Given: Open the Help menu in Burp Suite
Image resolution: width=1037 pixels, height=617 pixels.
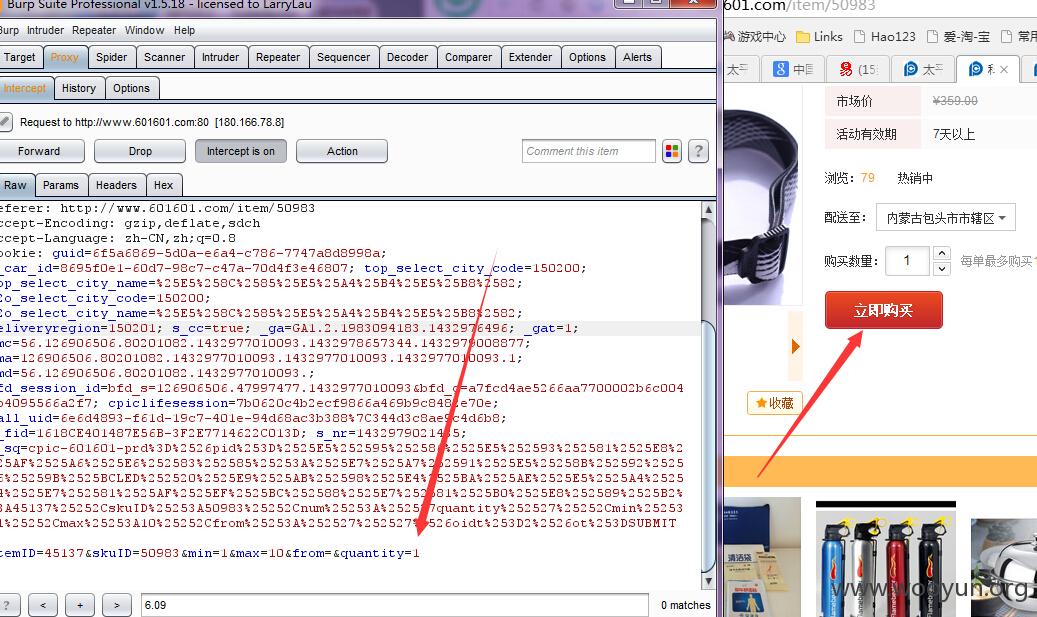Looking at the screenshot, I should (x=185, y=30).
